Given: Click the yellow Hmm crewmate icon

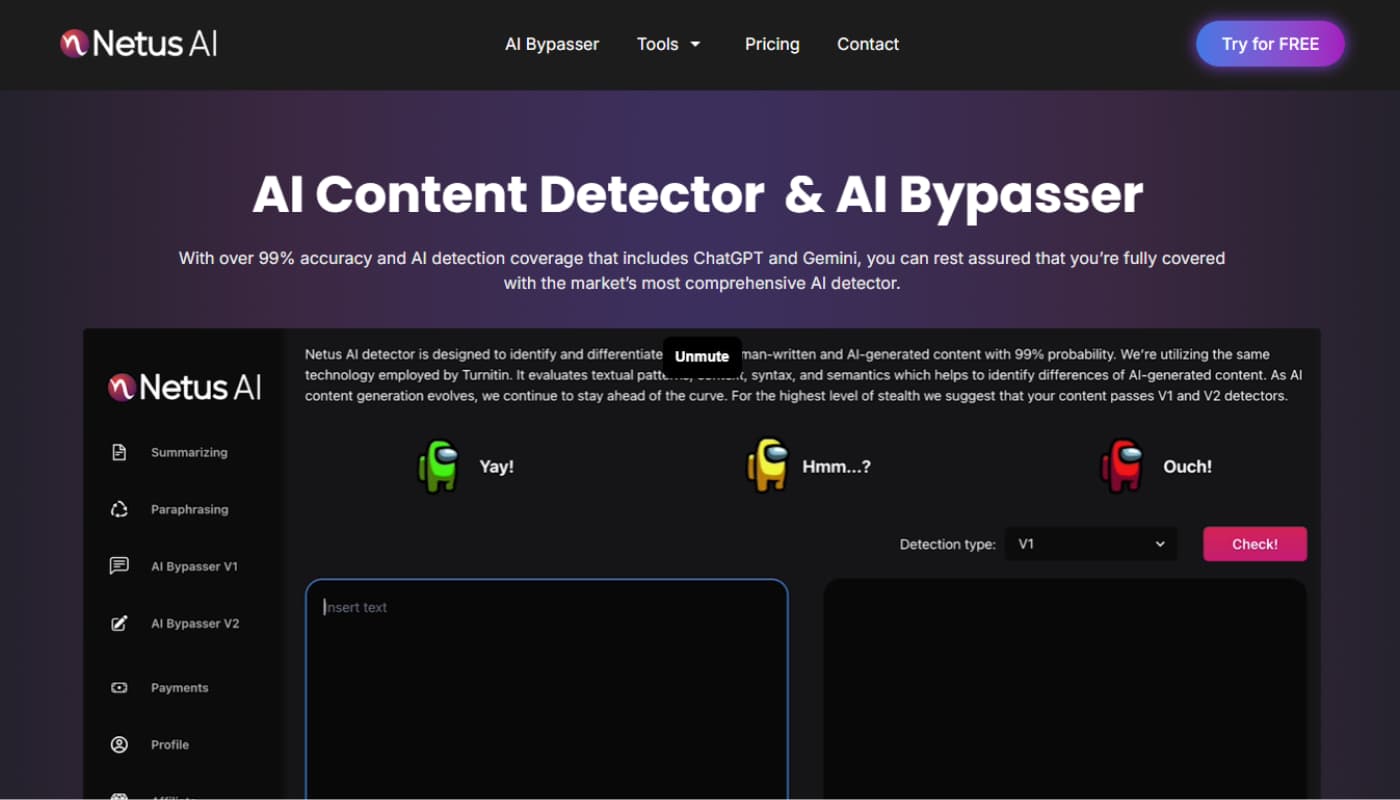Looking at the screenshot, I should tap(767, 467).
